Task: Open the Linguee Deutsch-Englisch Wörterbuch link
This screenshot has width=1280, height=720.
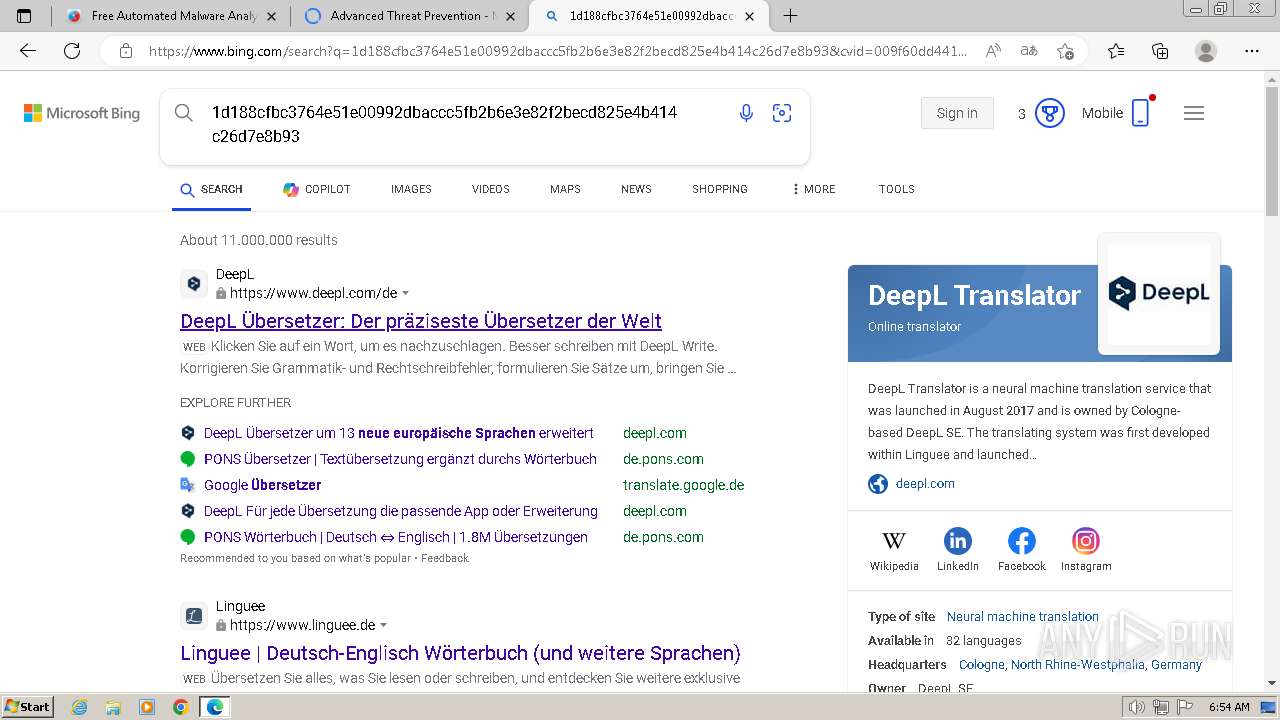Action: coord(460,653)
